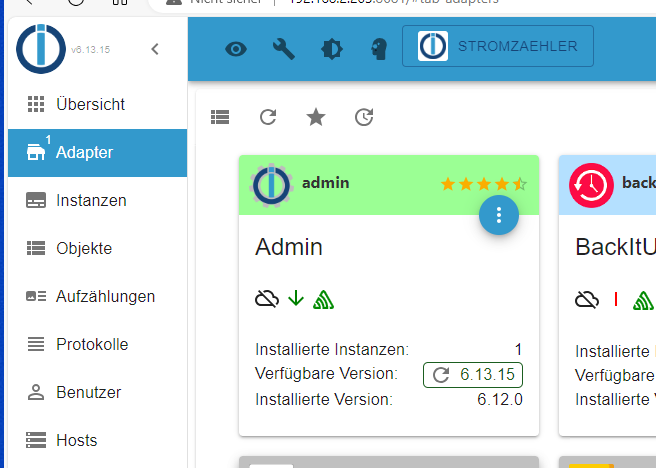Screen dimensions: 656x468
Task: Filter adapters with the star icon
Action: 316,117
